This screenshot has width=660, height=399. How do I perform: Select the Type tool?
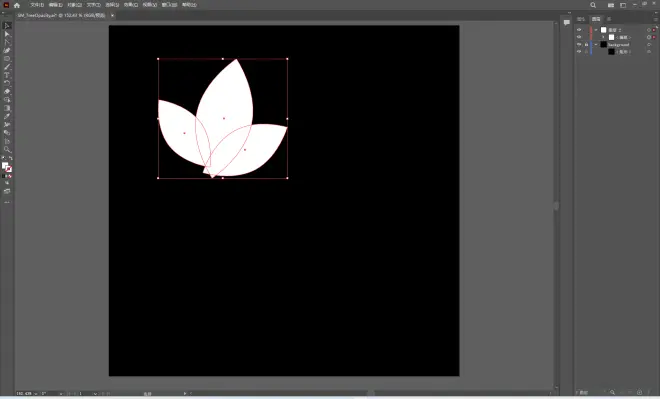7,75
